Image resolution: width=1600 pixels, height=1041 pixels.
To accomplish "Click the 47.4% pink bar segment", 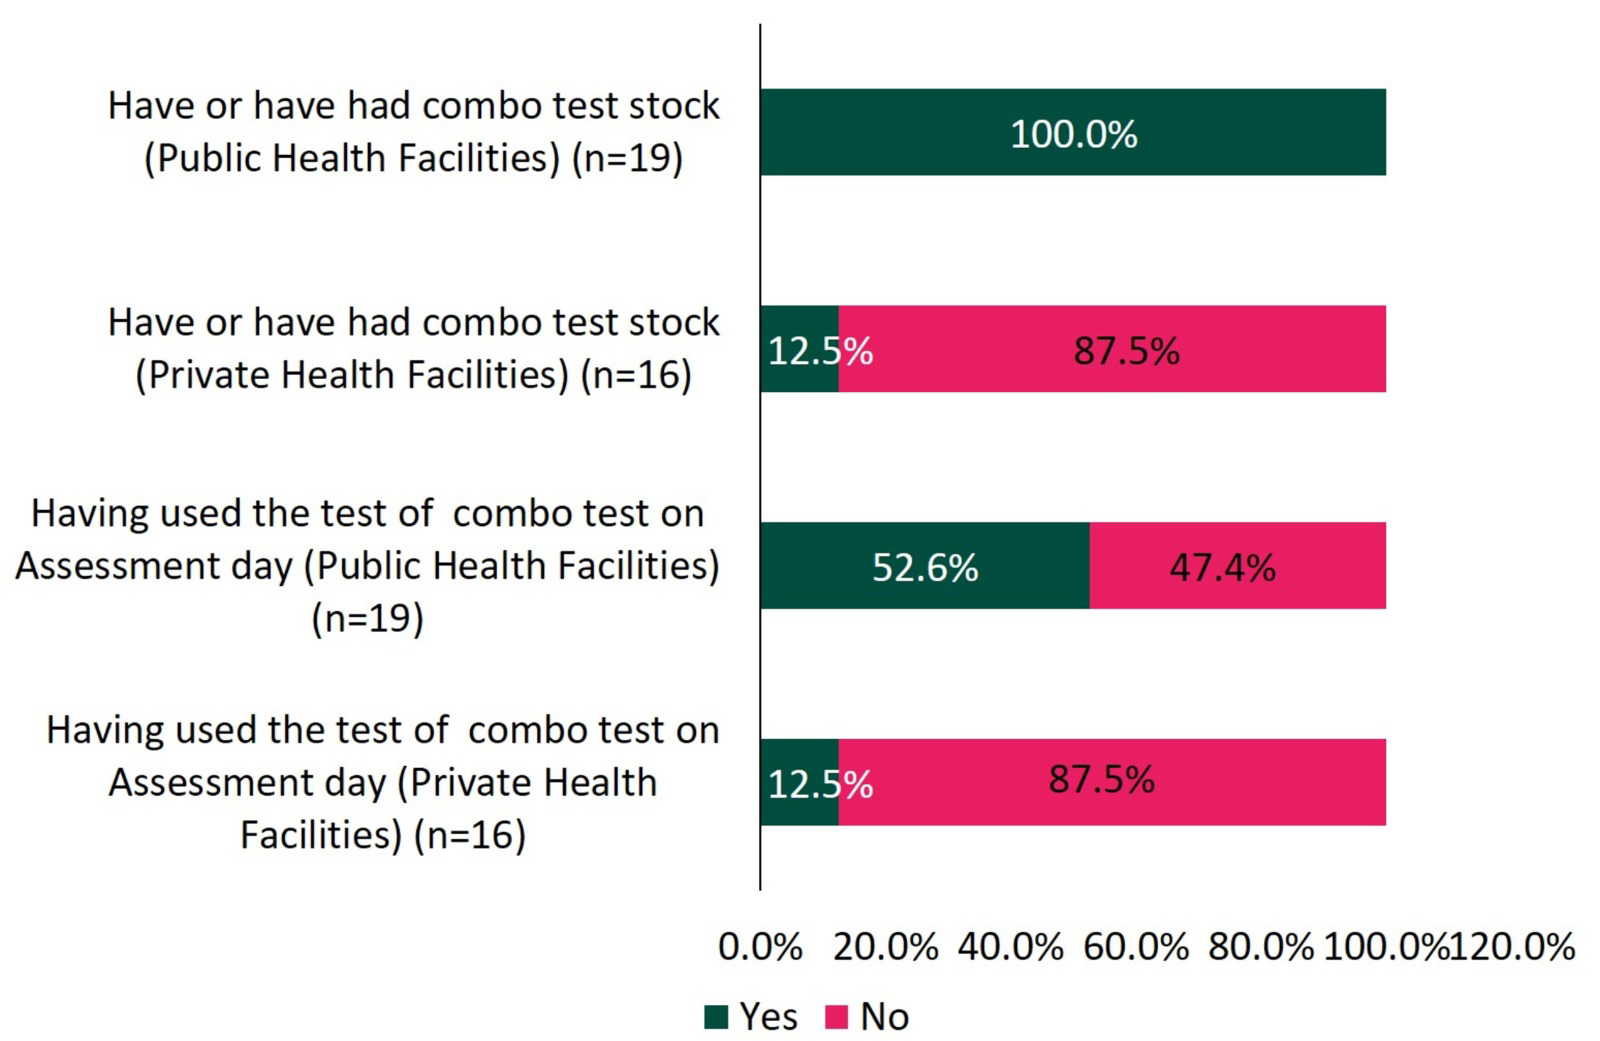I will (1237, 565).
